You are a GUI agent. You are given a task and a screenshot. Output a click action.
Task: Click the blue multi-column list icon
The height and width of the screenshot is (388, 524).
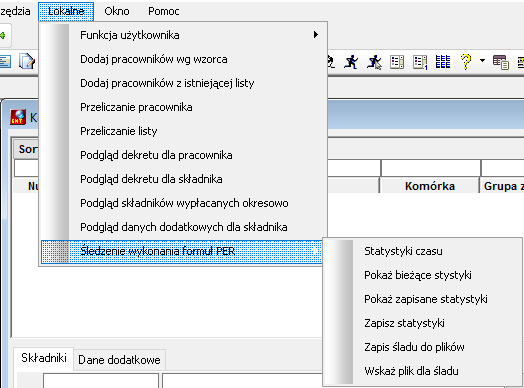point(443,62)
